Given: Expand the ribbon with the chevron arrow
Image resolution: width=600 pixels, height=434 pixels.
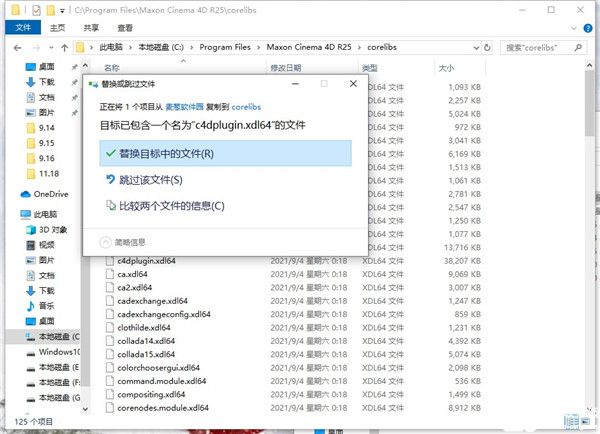Looking at the screenshot, I should click(575, 27).
